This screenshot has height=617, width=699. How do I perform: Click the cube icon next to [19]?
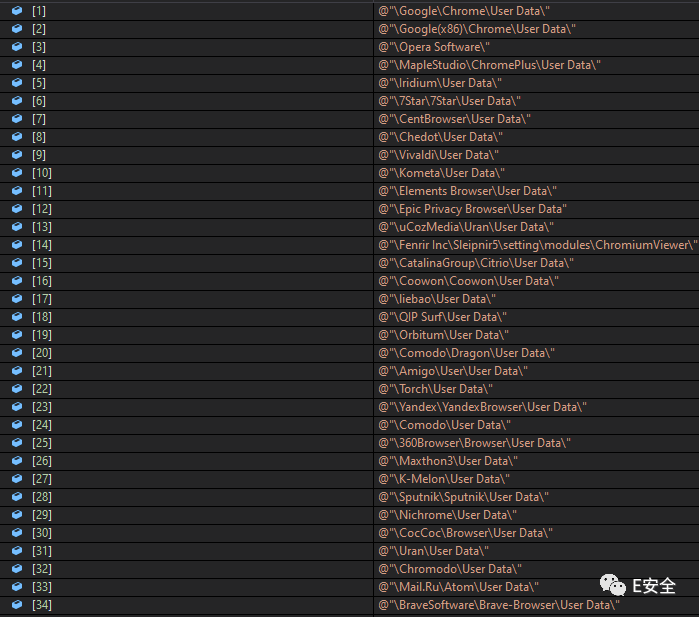(17, 335)
